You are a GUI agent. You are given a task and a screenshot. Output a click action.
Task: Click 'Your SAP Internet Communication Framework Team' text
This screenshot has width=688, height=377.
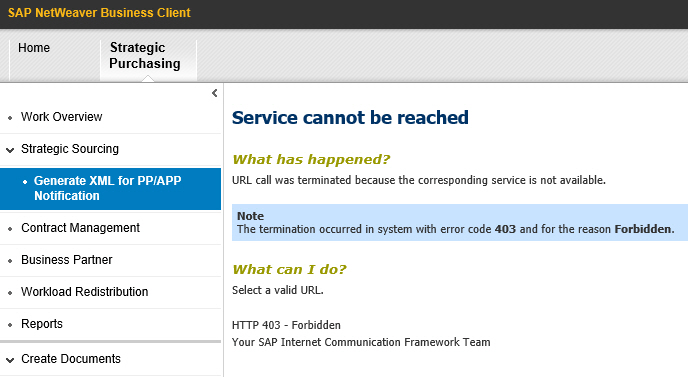click(x=361, y=342)
